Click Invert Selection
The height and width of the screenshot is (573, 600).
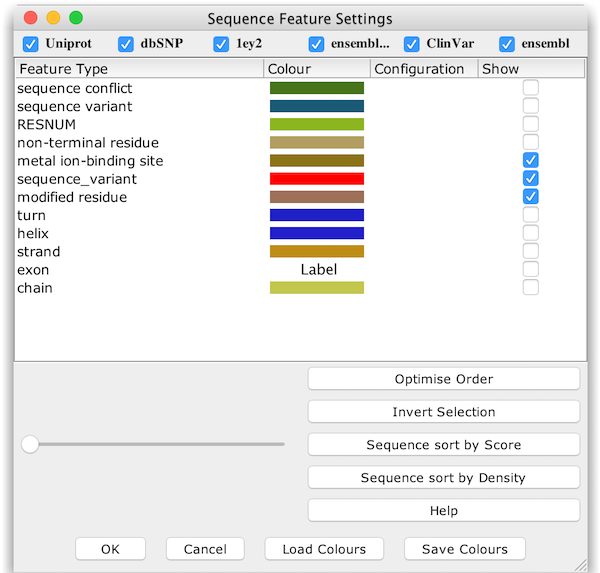[x=443, y=412]
